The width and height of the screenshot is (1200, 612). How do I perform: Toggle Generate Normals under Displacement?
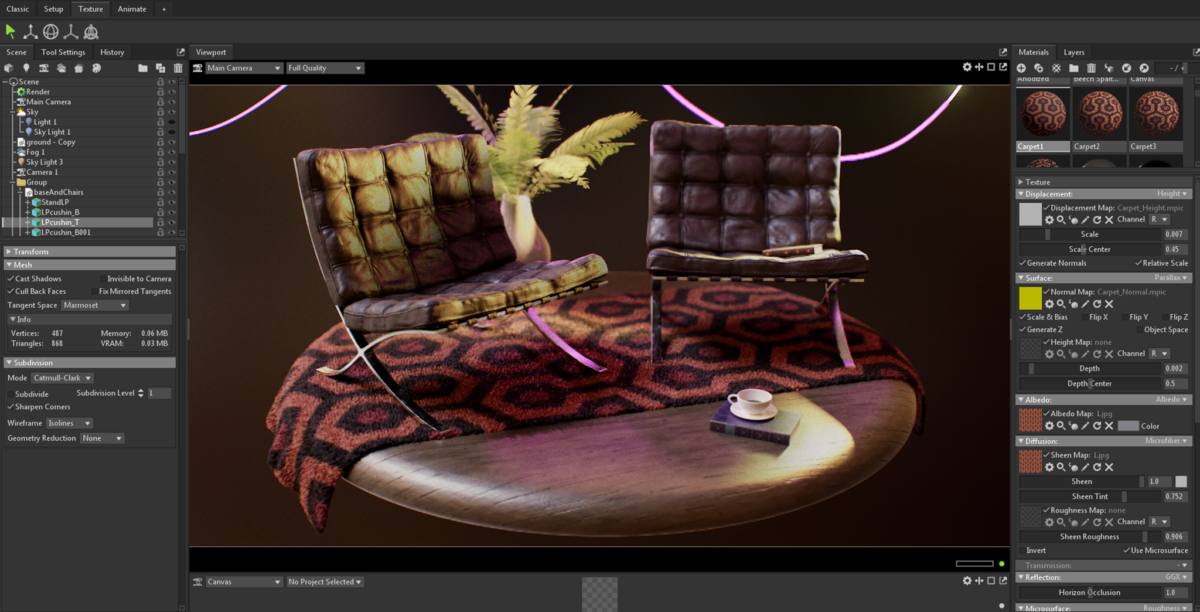tap(1052, 261)
